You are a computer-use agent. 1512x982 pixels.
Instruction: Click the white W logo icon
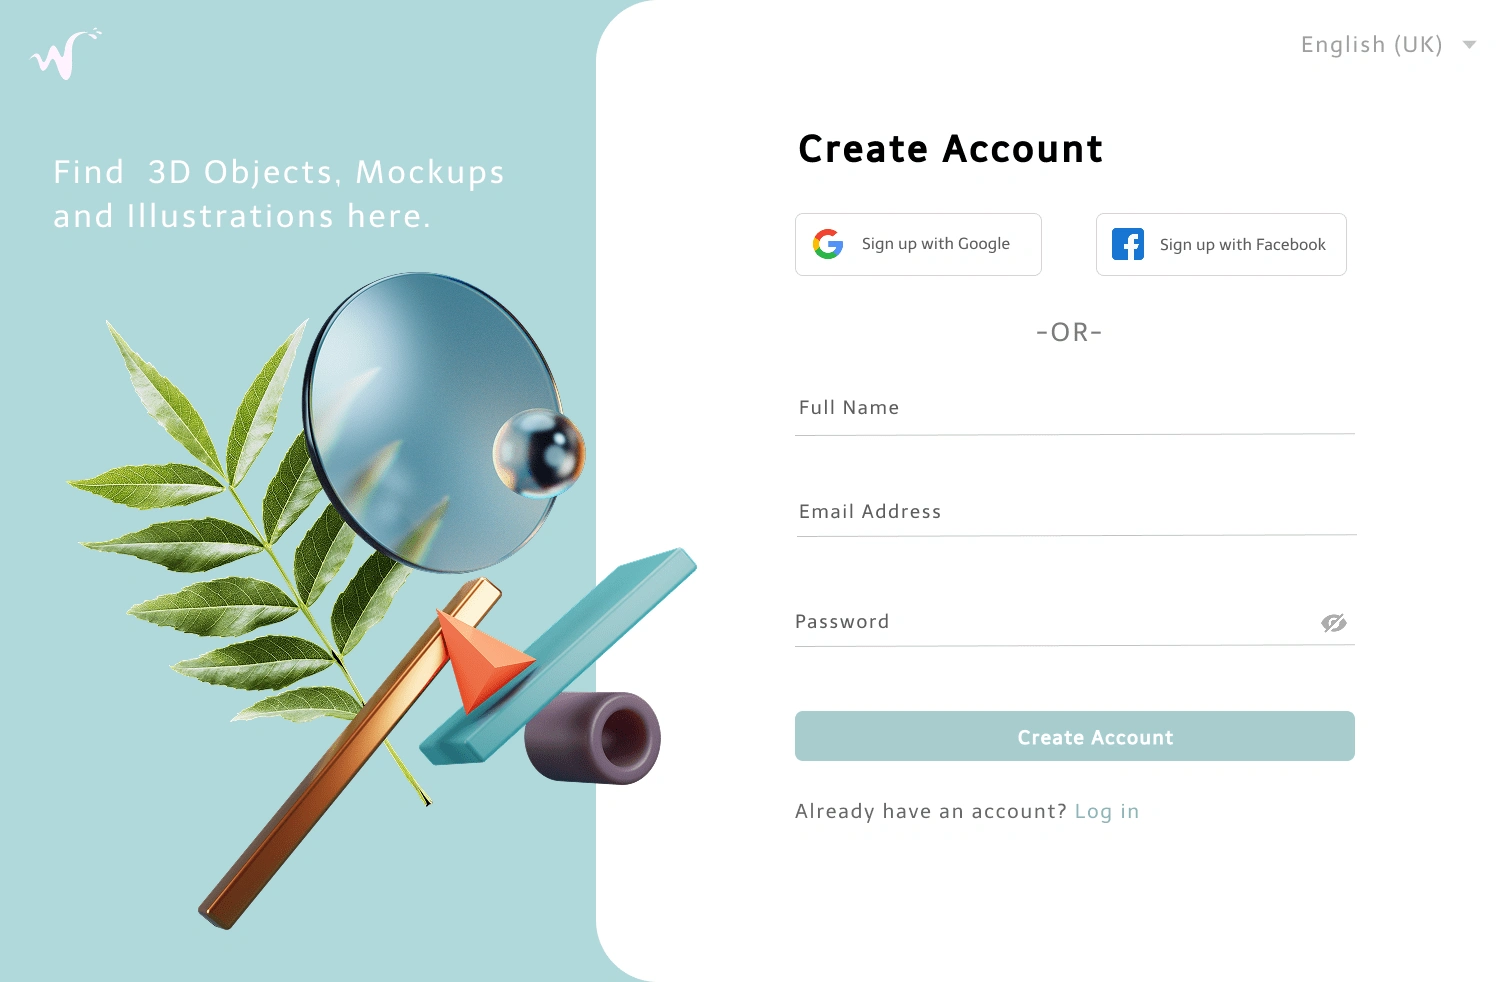[x=66, y=54]
